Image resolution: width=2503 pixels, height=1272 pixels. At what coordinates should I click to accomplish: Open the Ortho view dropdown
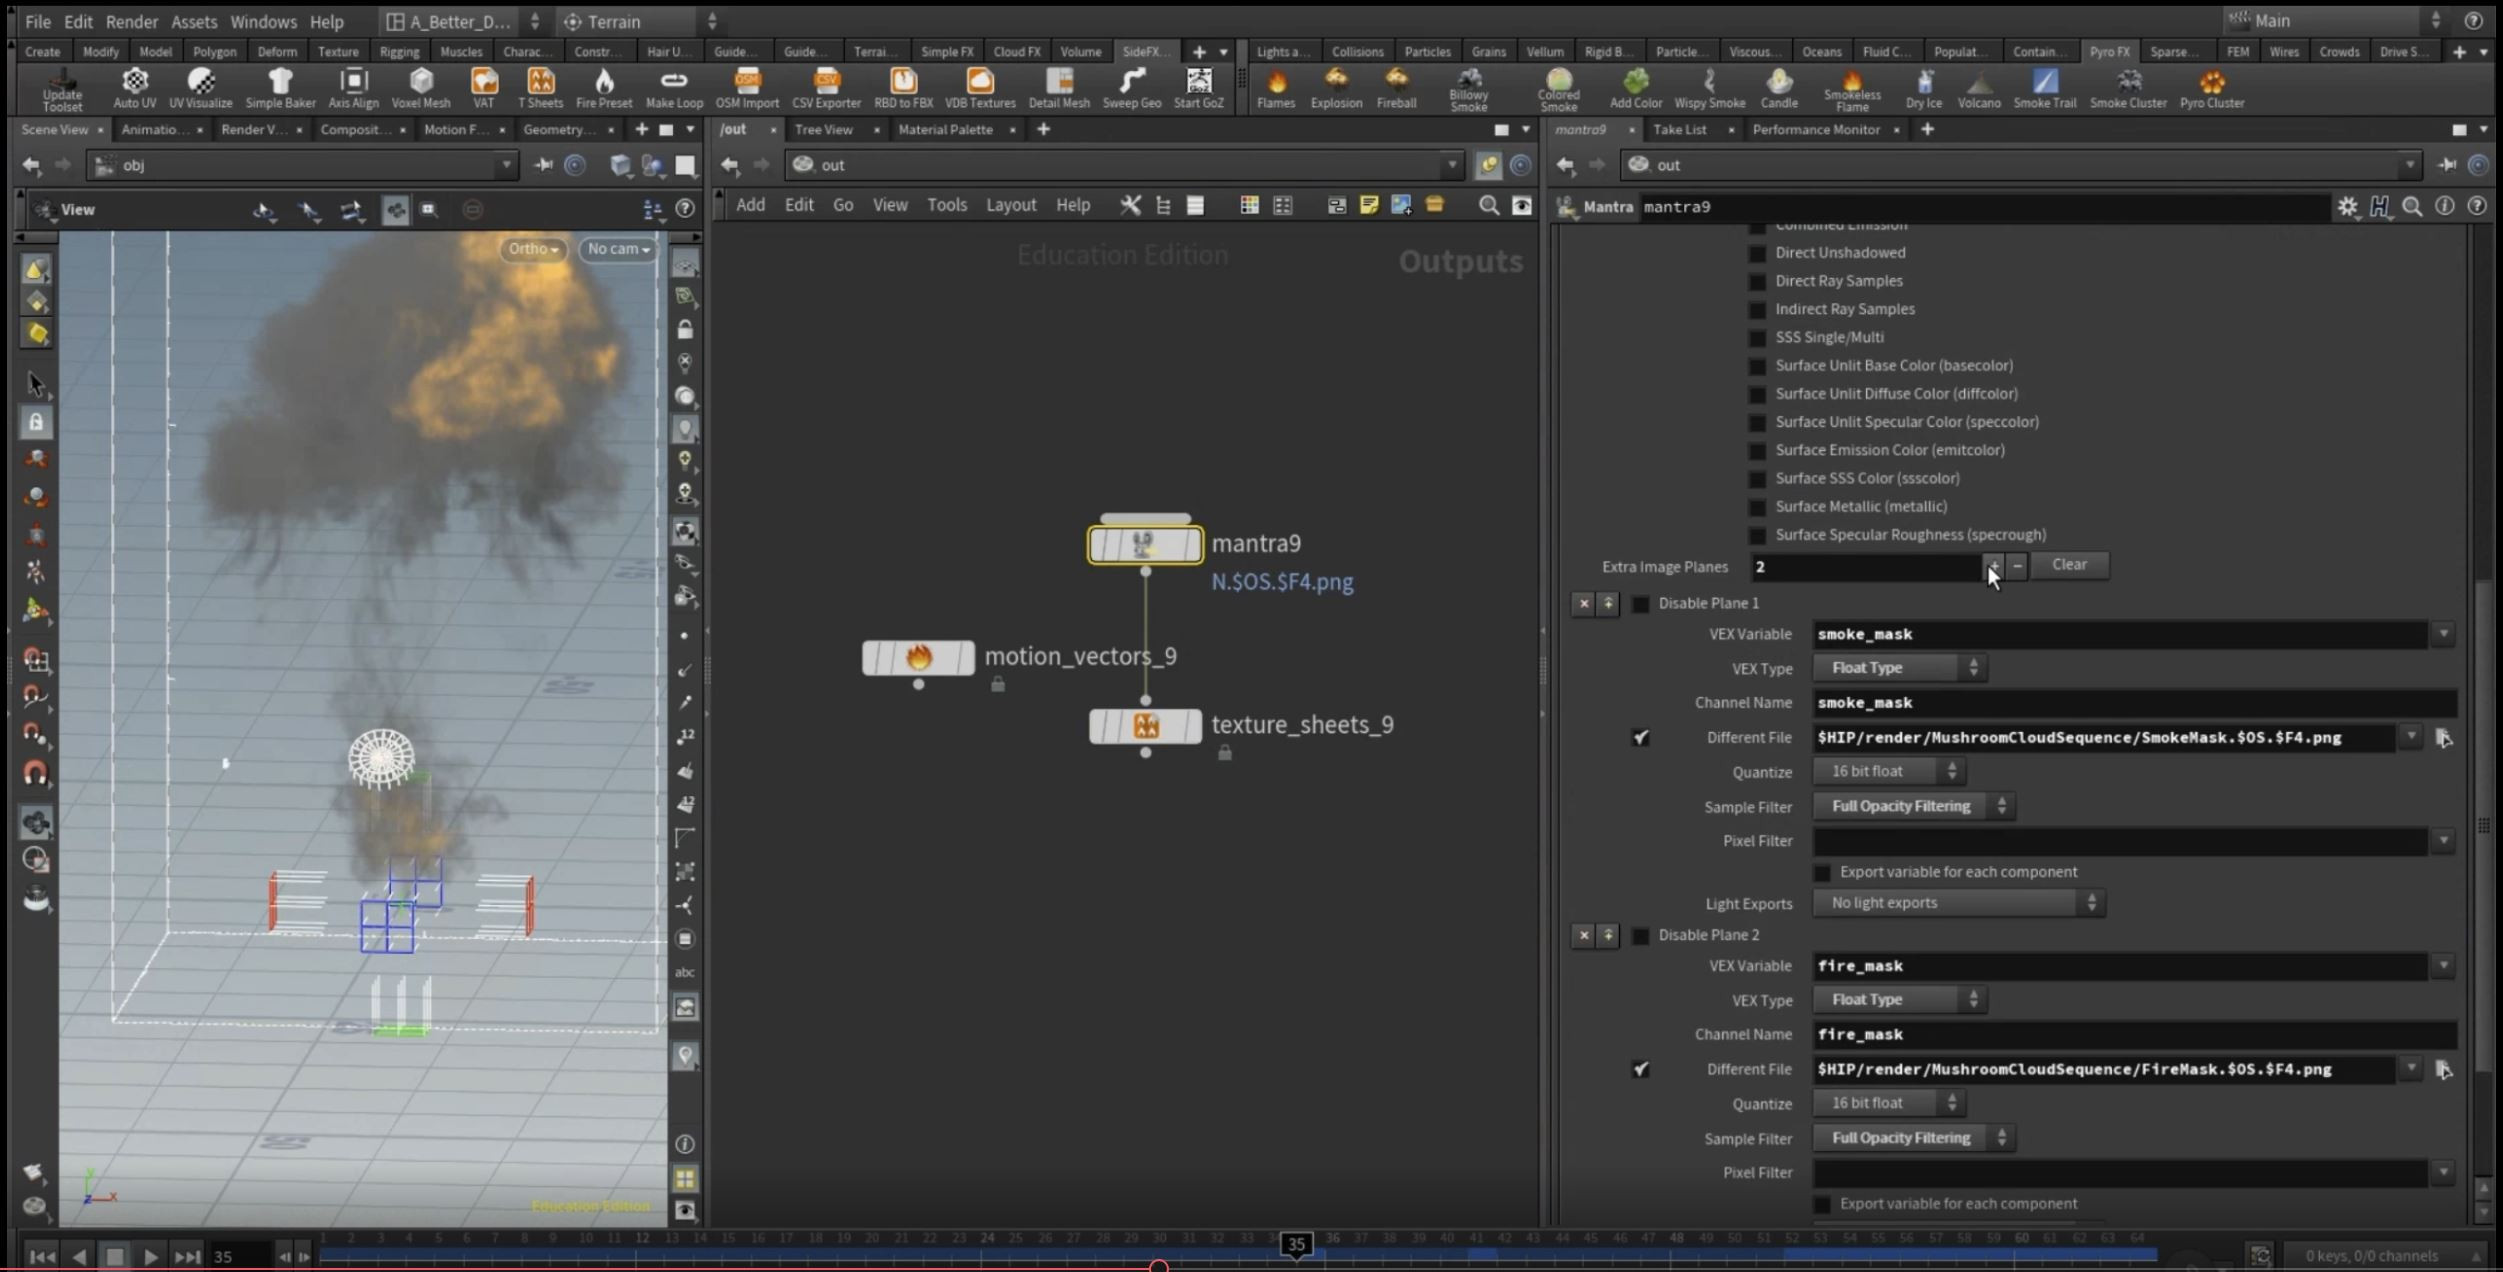tap(532, 249)
